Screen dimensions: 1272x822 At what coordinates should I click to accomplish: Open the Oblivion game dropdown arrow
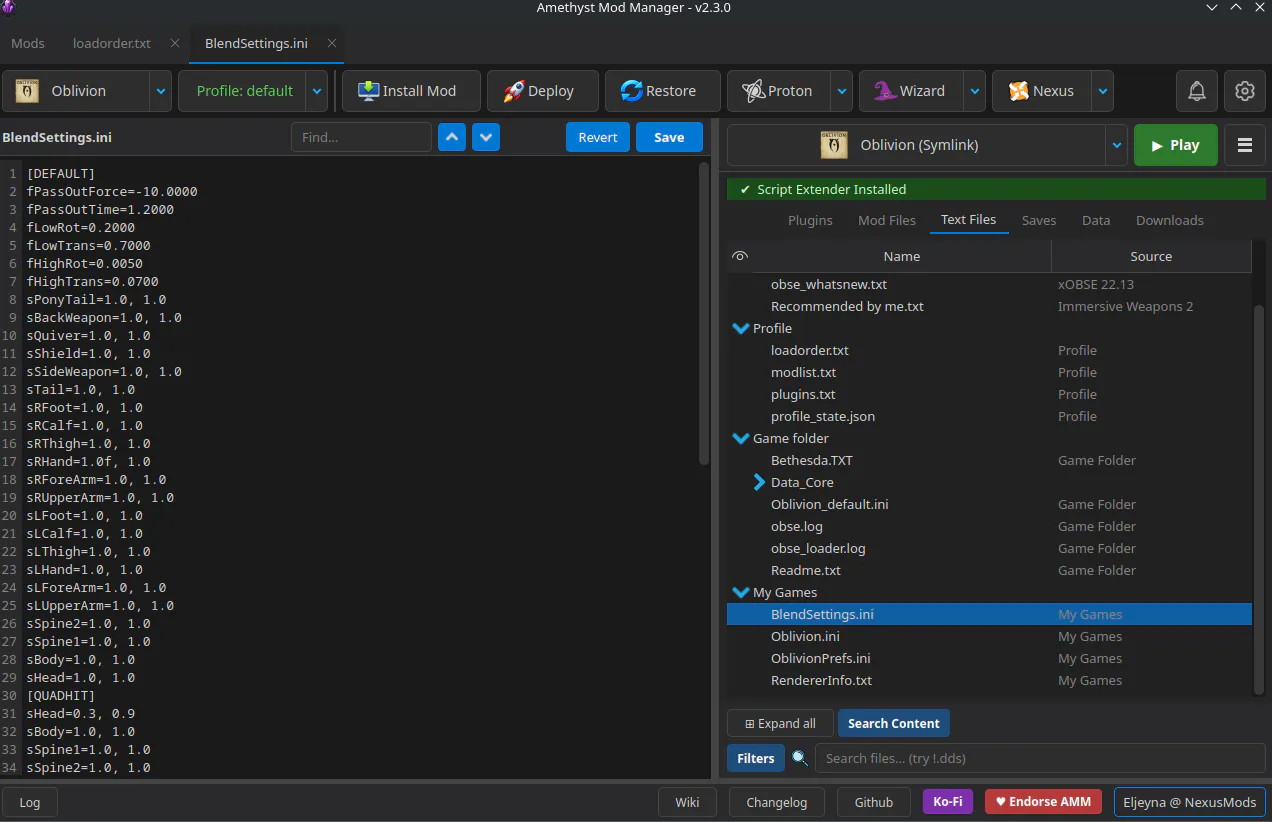click(160, 91)
